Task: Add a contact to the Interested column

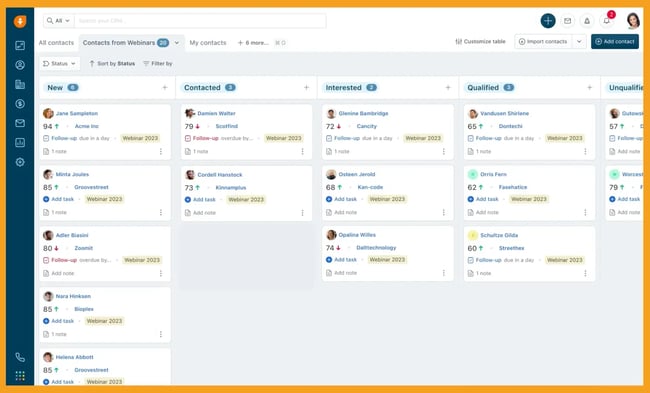Action: click(448, 87)
